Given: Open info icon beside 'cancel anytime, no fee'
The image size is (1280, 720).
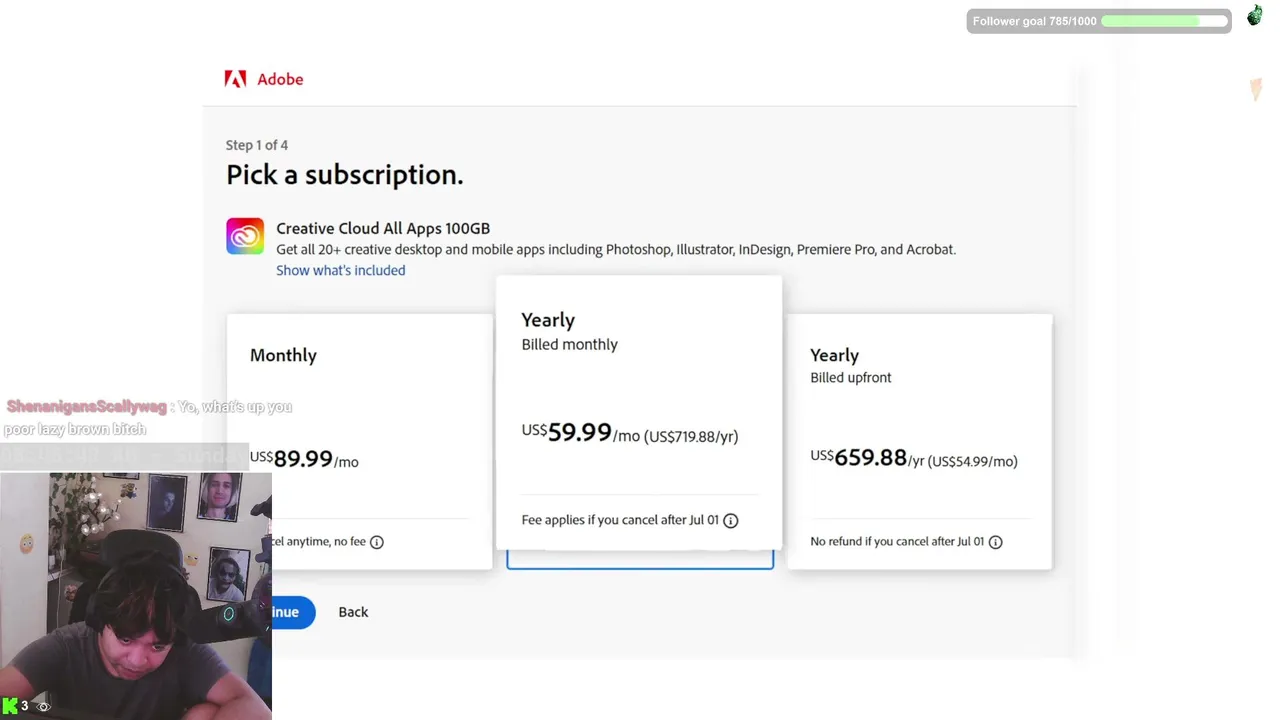Looking at the screenshot, I should coord(377,542).
